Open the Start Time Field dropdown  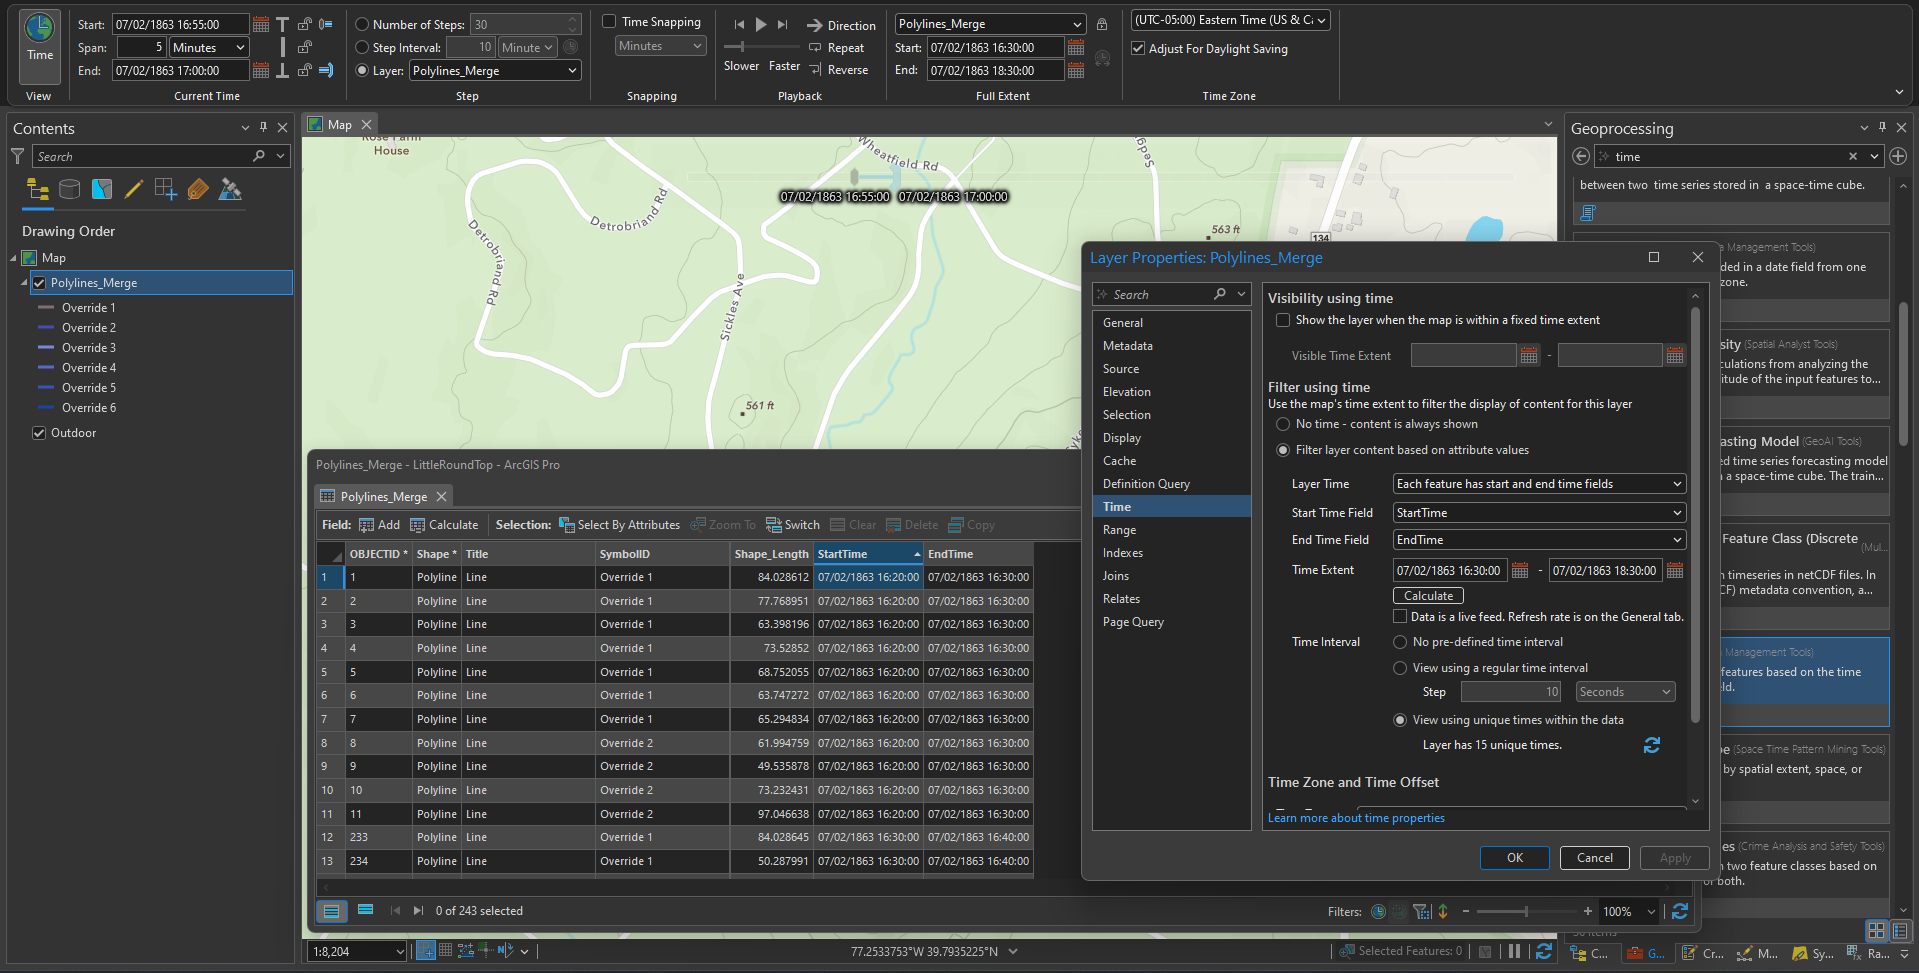coord(1538,512)
